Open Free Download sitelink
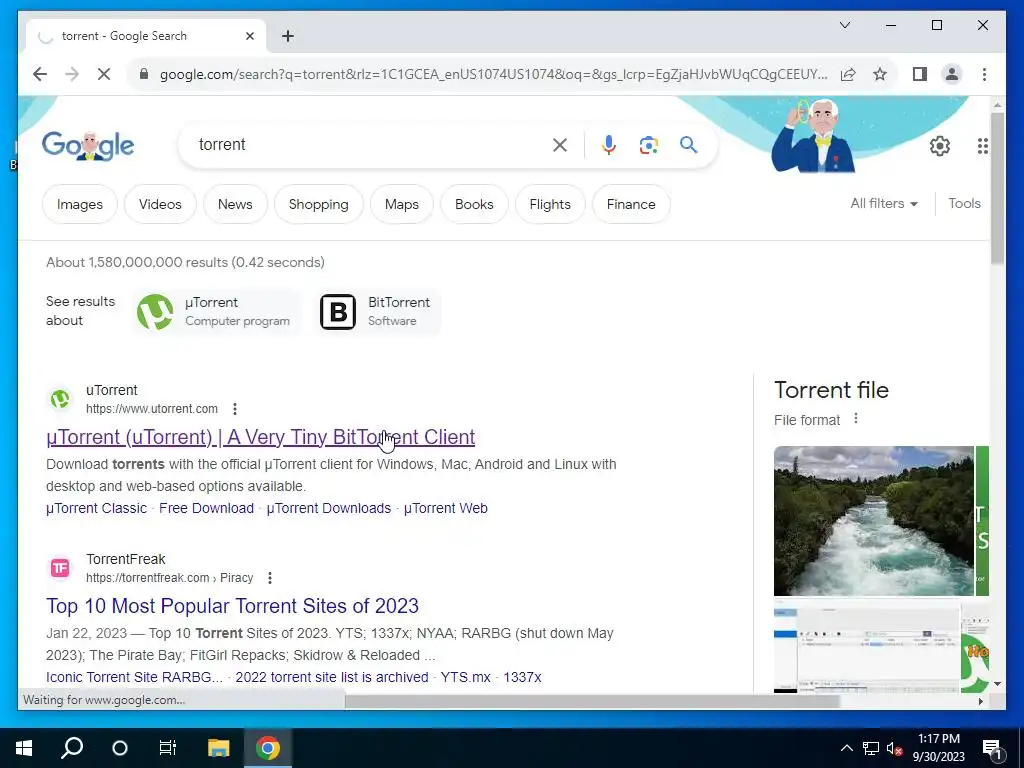 click(206, 508)
